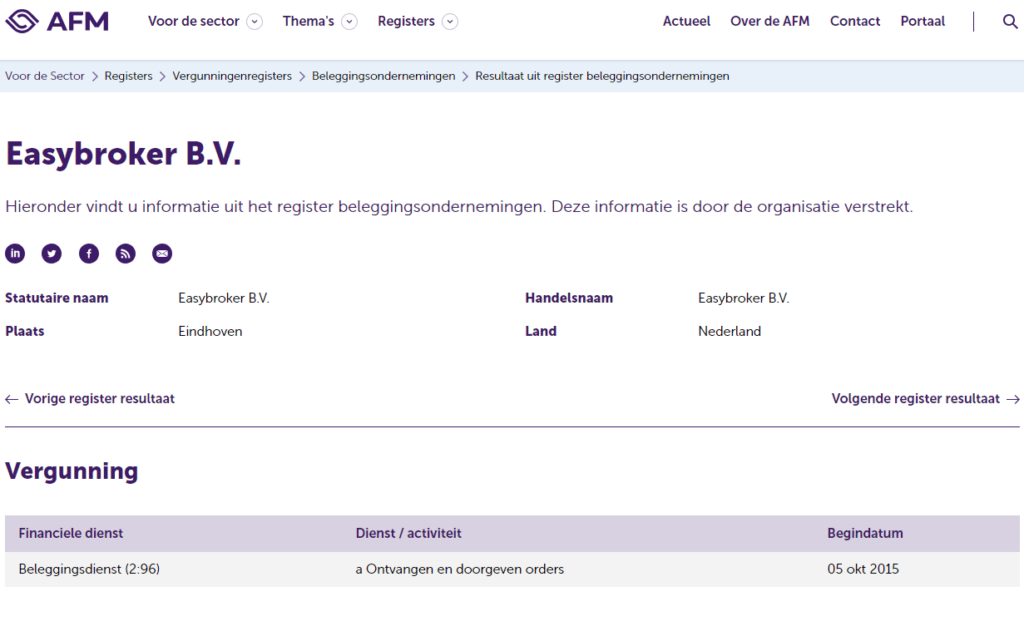Click the AFM logo
The width and height of the screenshot is (1024, 621).
[57, 21]
